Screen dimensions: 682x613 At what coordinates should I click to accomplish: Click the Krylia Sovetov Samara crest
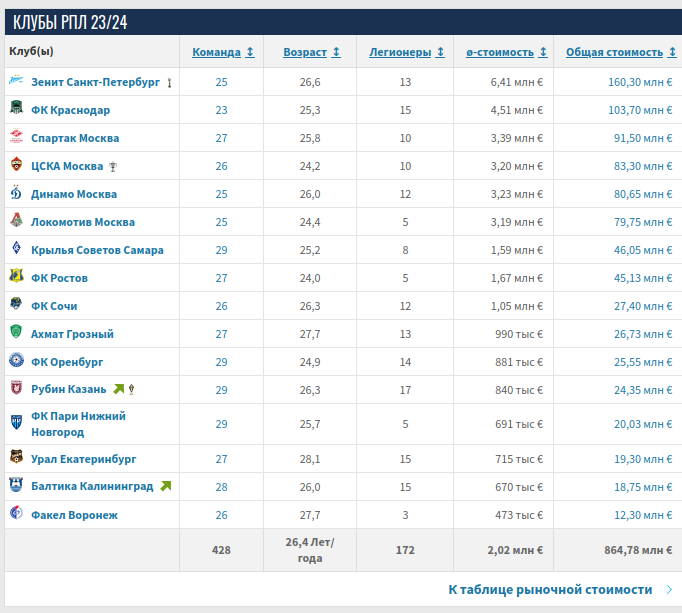point(16,248)
